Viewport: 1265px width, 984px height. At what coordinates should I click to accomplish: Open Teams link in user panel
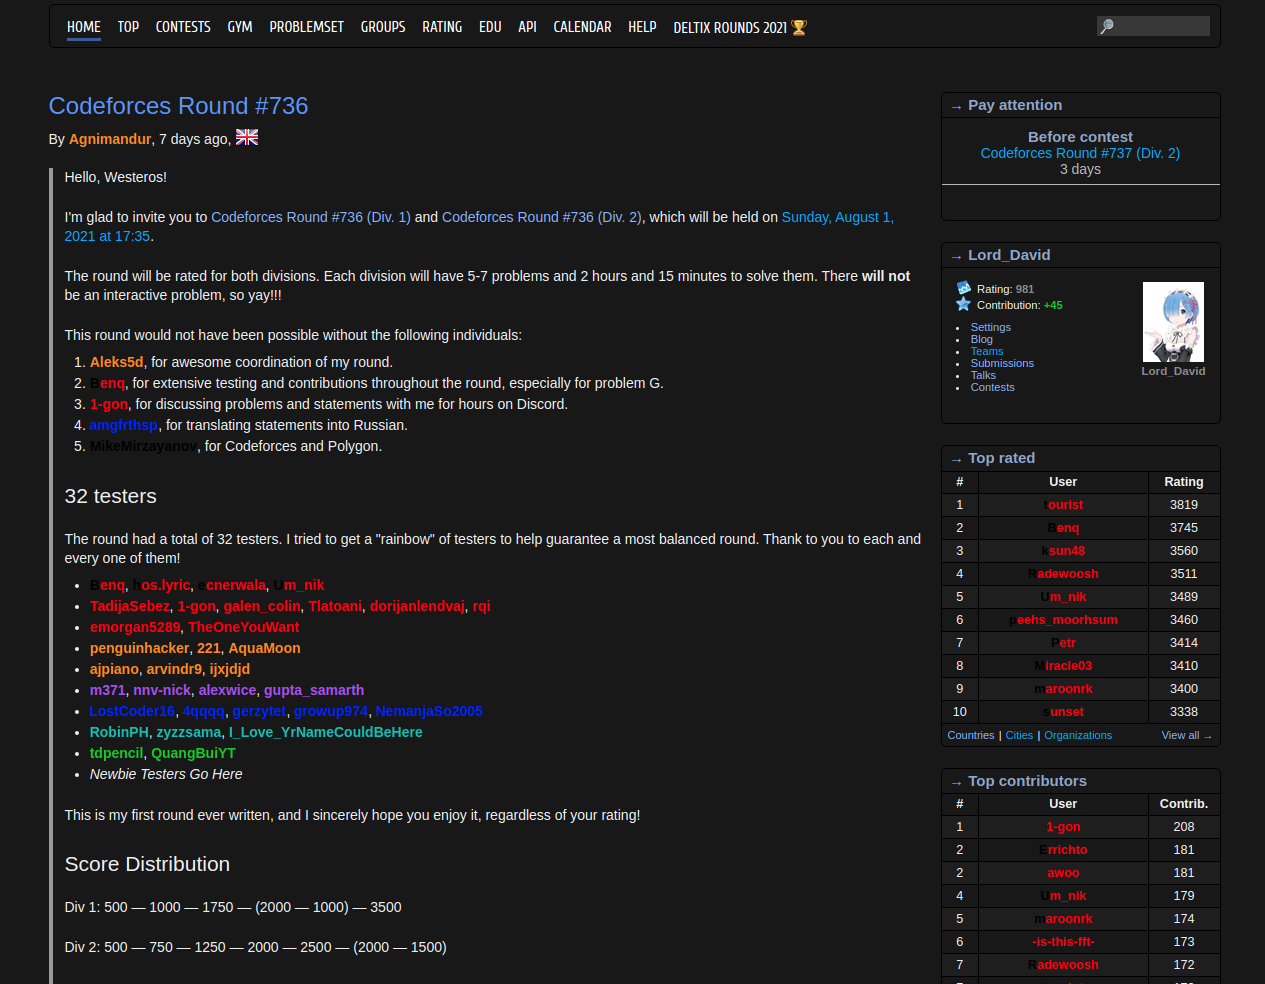point(986,351)
